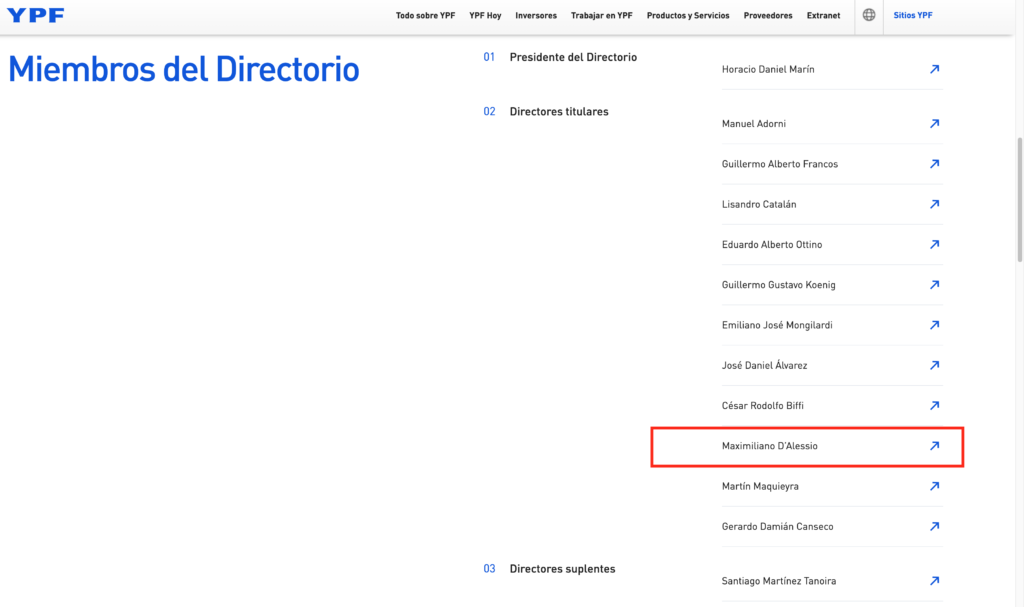Click arrow icon next to Horacio Daniel Marín

934,70
